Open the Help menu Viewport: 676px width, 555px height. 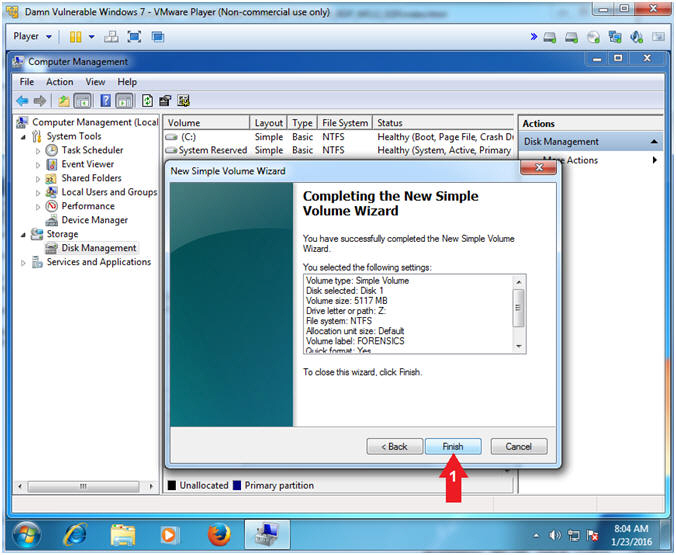pos(127,82)
